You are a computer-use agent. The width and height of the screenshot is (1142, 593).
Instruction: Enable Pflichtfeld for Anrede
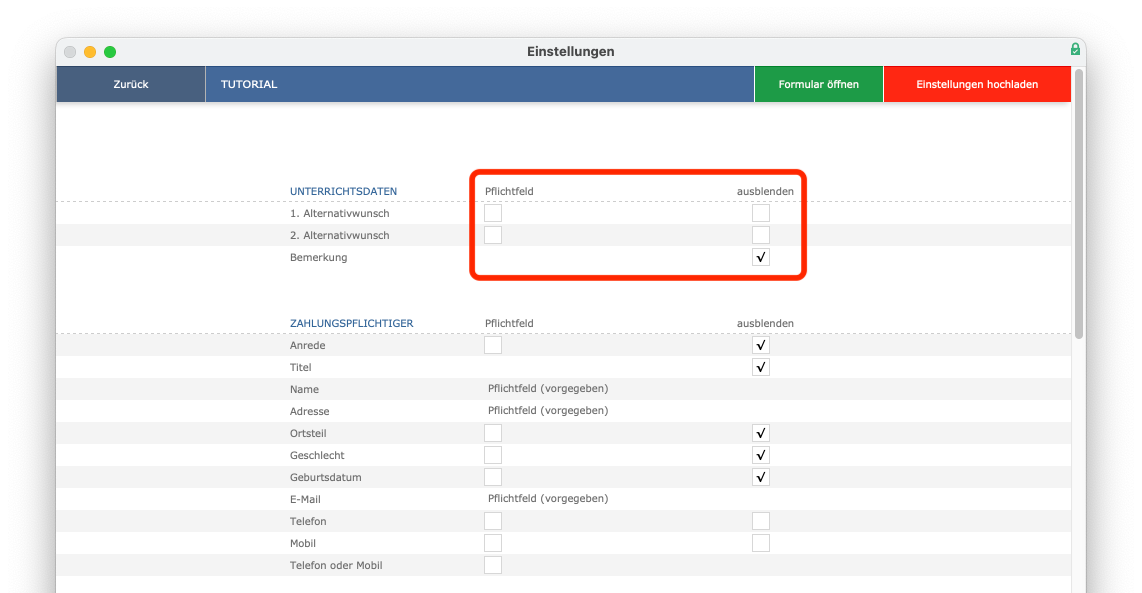[x=493, y=345]
